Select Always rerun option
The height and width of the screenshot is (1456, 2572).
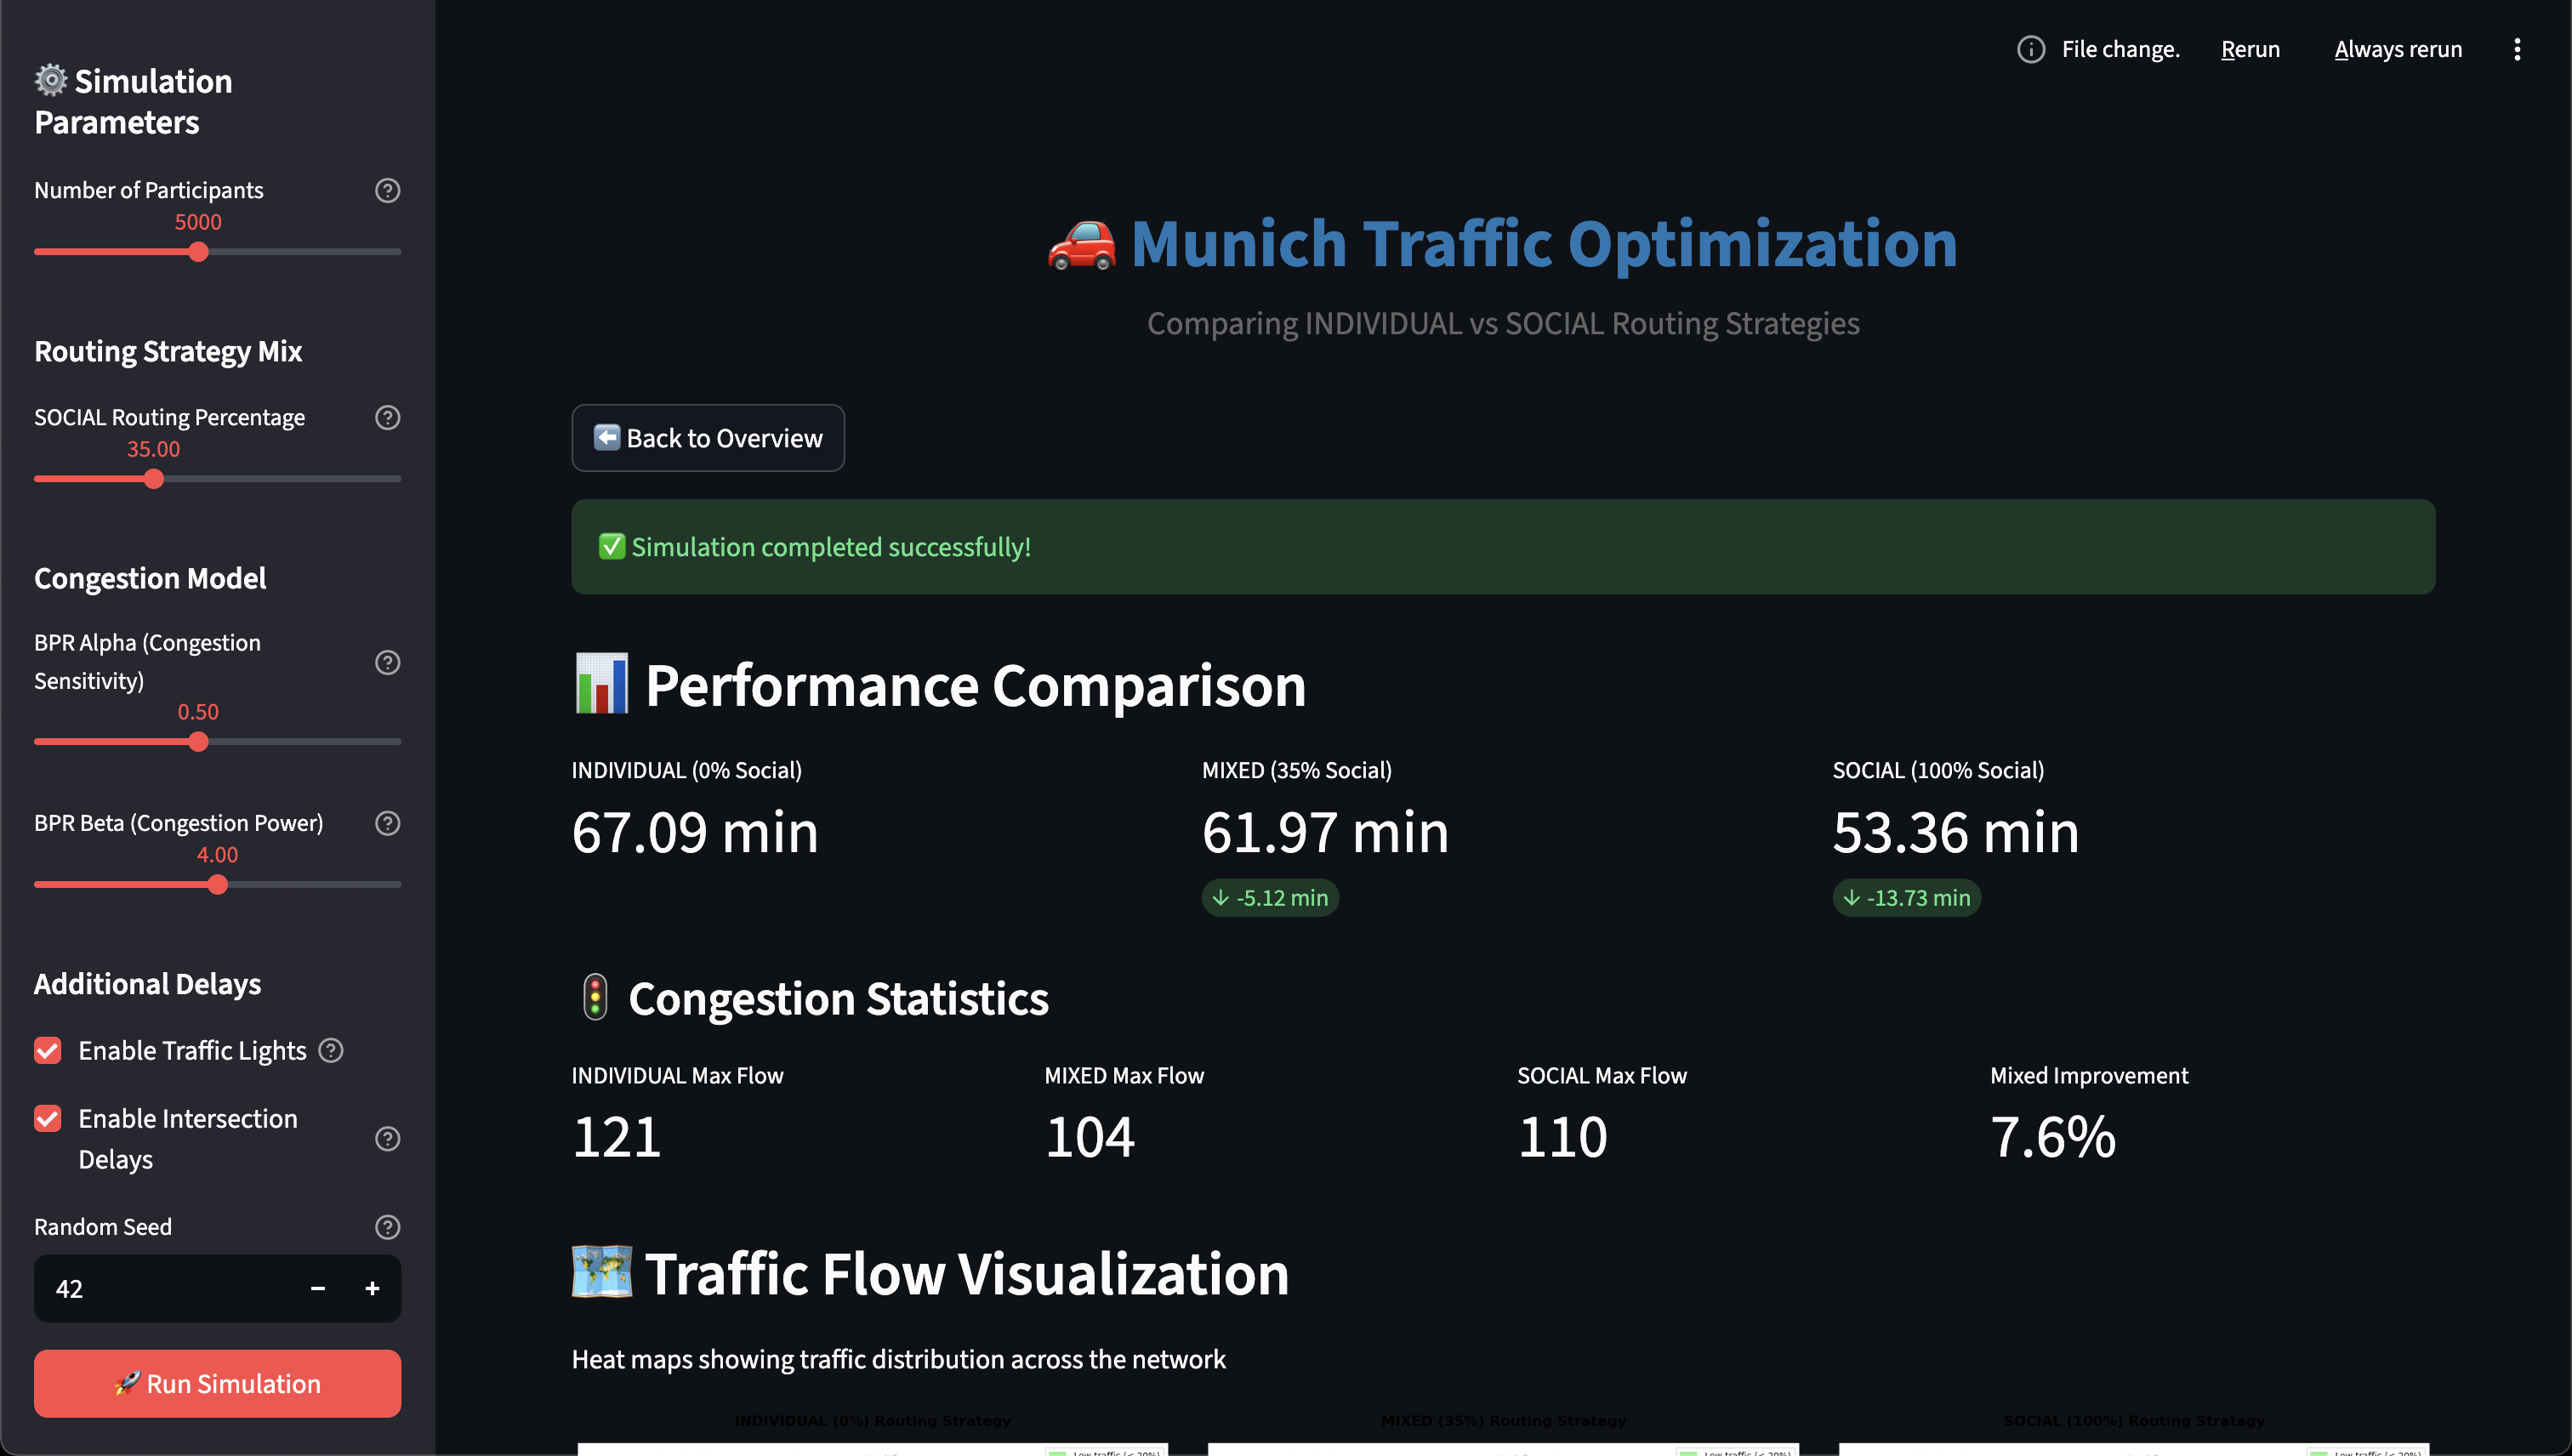pyautogui.click(x=2397, y=49)
